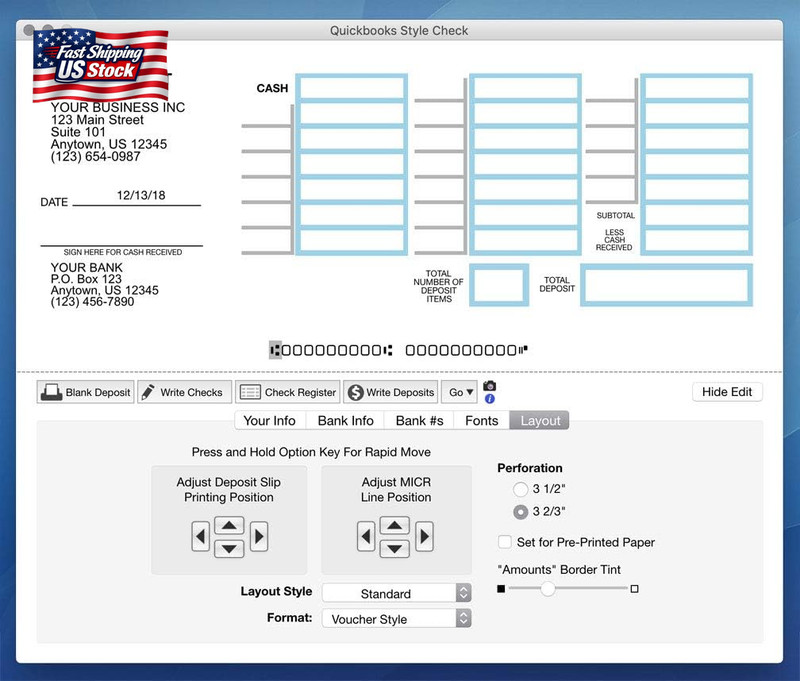
Task: Move deposit slip printing position up
Action: click(229, 525)
